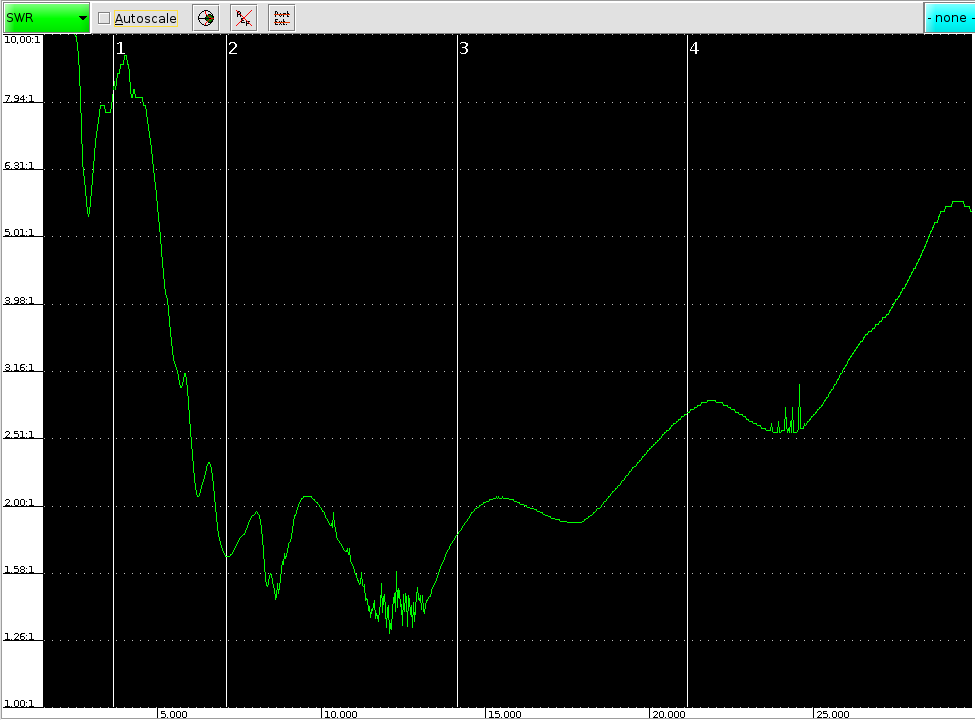Select marker 1 label on the chart
Viewport: 975px width, 720px height.
point(121,48)
